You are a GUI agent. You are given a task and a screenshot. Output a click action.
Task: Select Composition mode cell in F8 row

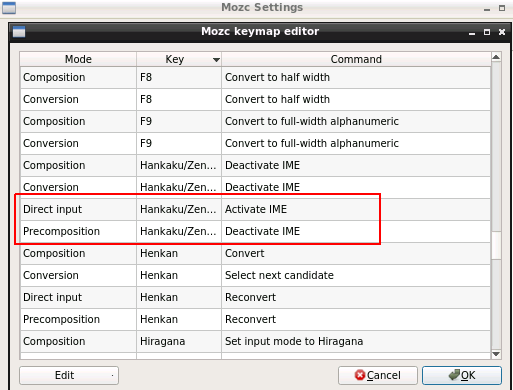click(x=78, y=77)
